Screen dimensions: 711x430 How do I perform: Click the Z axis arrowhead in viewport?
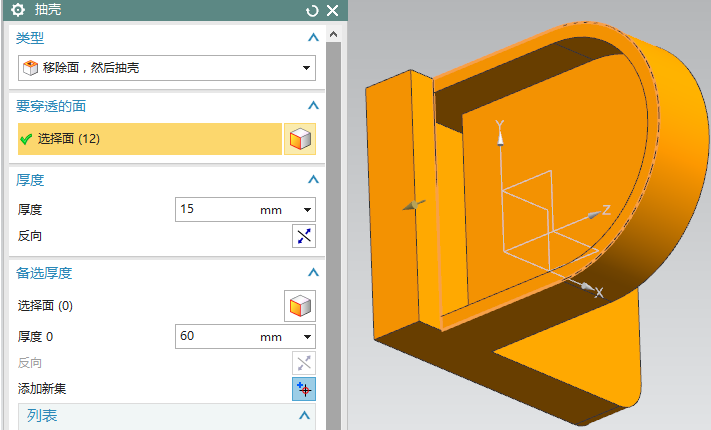click(x=604, y=210)
